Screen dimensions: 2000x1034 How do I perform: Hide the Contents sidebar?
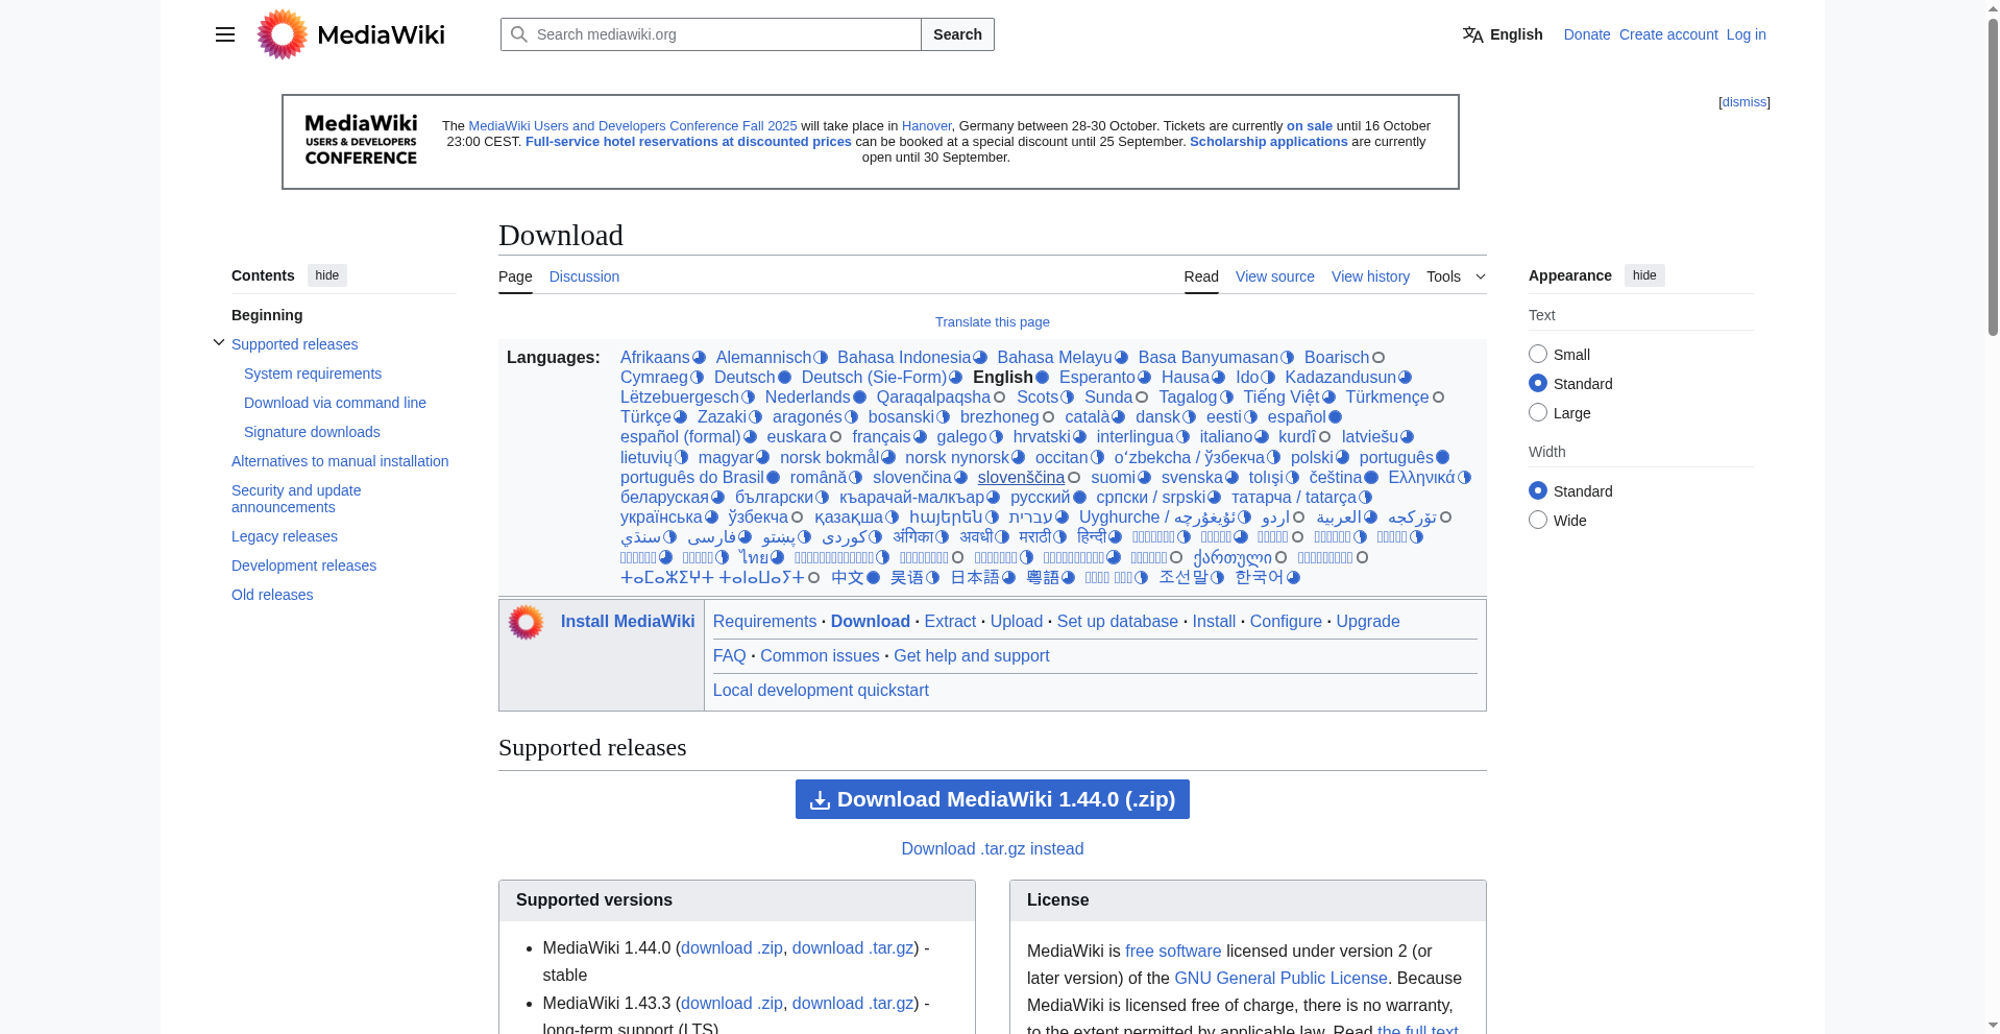327,276
